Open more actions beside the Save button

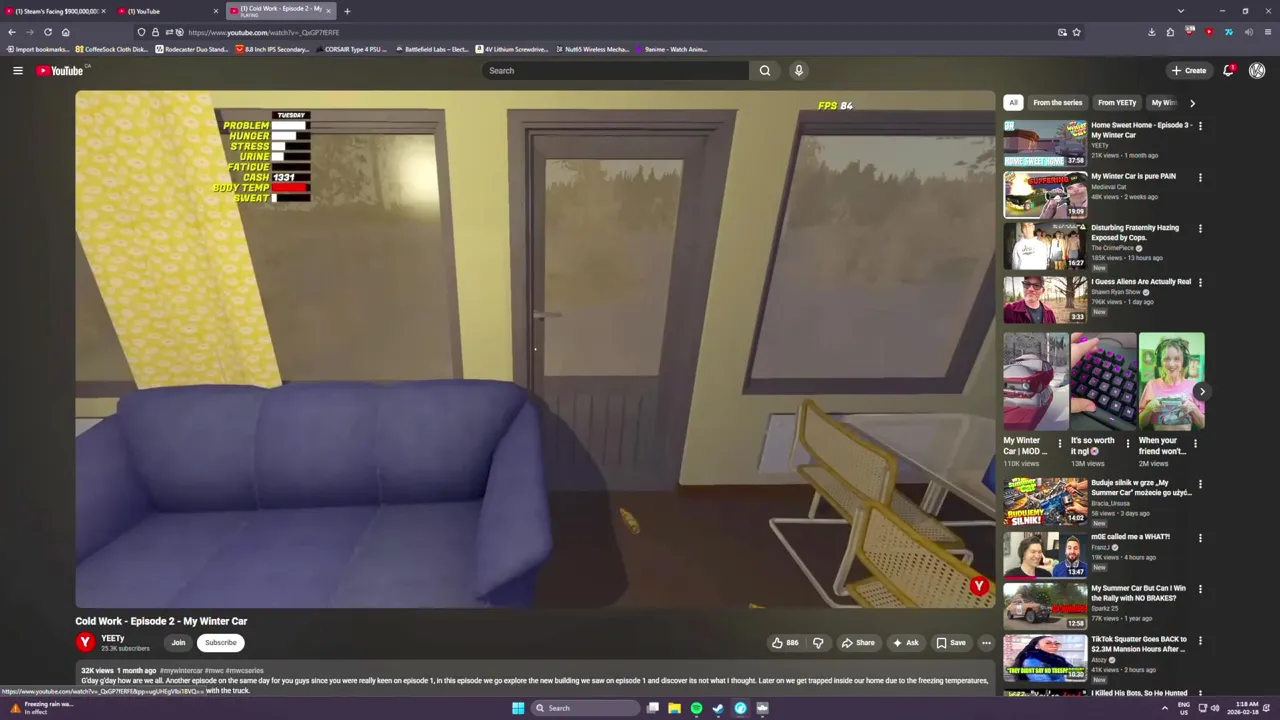point(986,643)
